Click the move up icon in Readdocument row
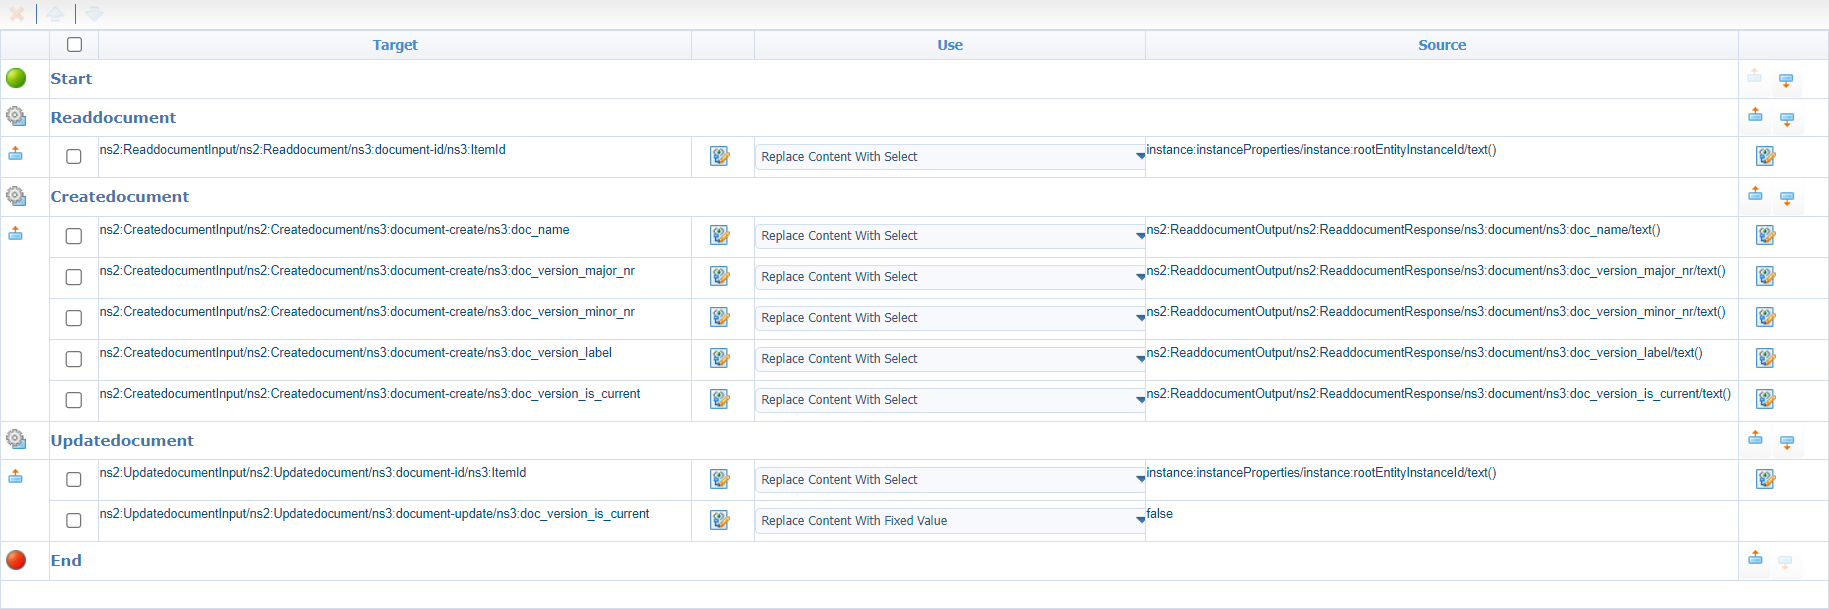 pyautogui.click(x=1755, y=116)
